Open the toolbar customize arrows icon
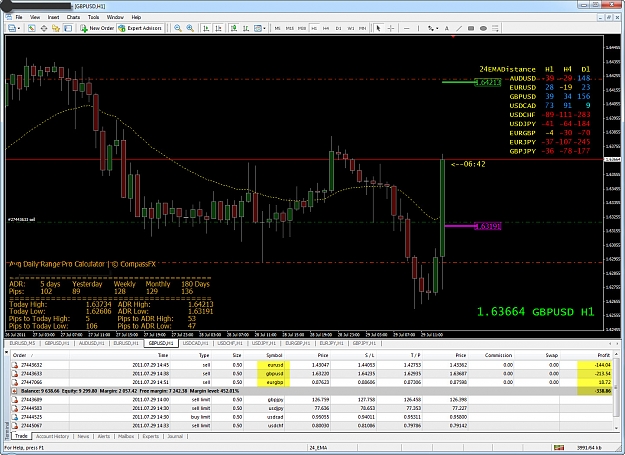 (x=495, y=28)
